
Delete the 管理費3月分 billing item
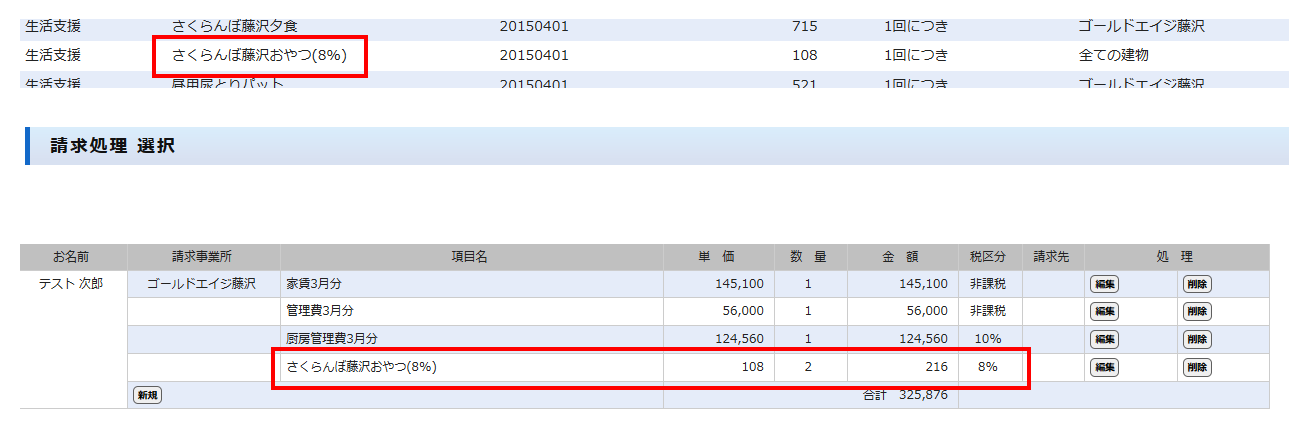(1197, 312)
